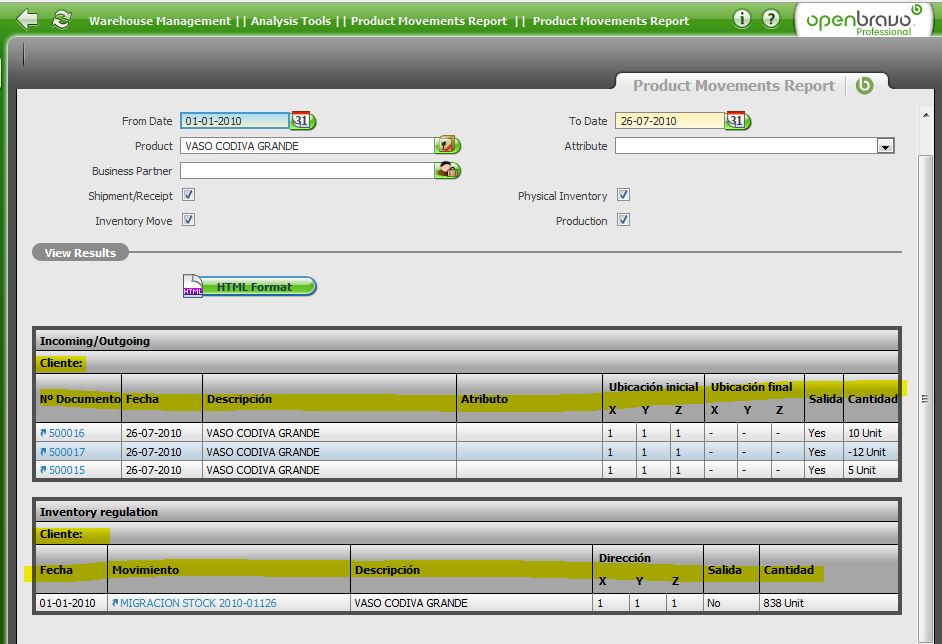Click the Inventory regulation section title
Image resolution: width=942 pixels, height=644 pixels.
99,512
